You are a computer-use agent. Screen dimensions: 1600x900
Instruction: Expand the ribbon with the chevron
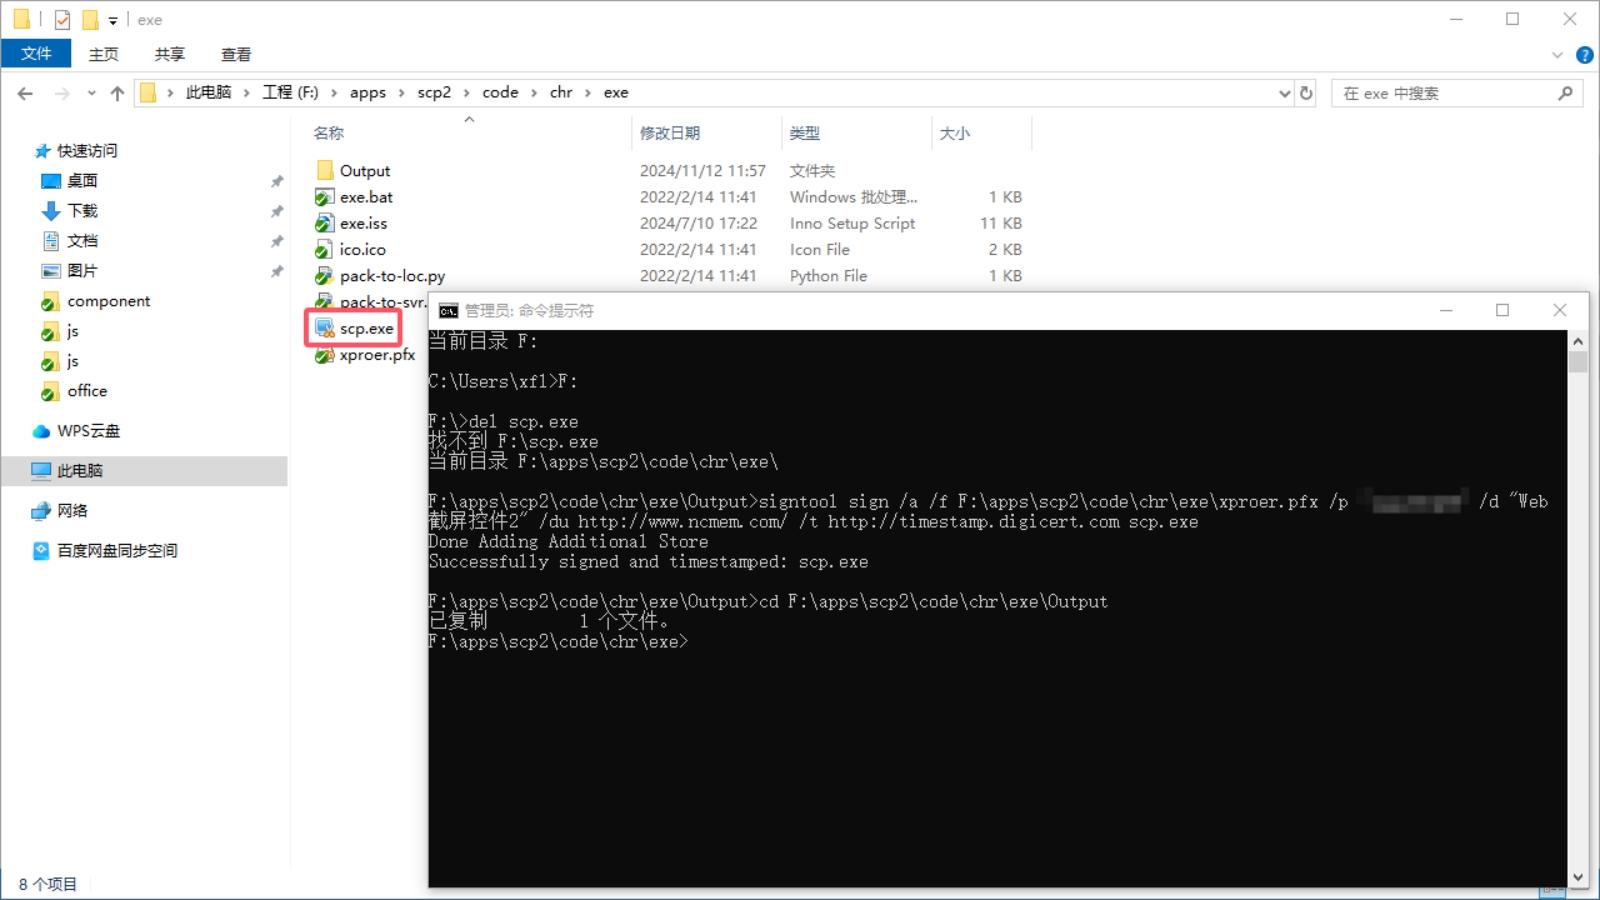[1557, 55]
